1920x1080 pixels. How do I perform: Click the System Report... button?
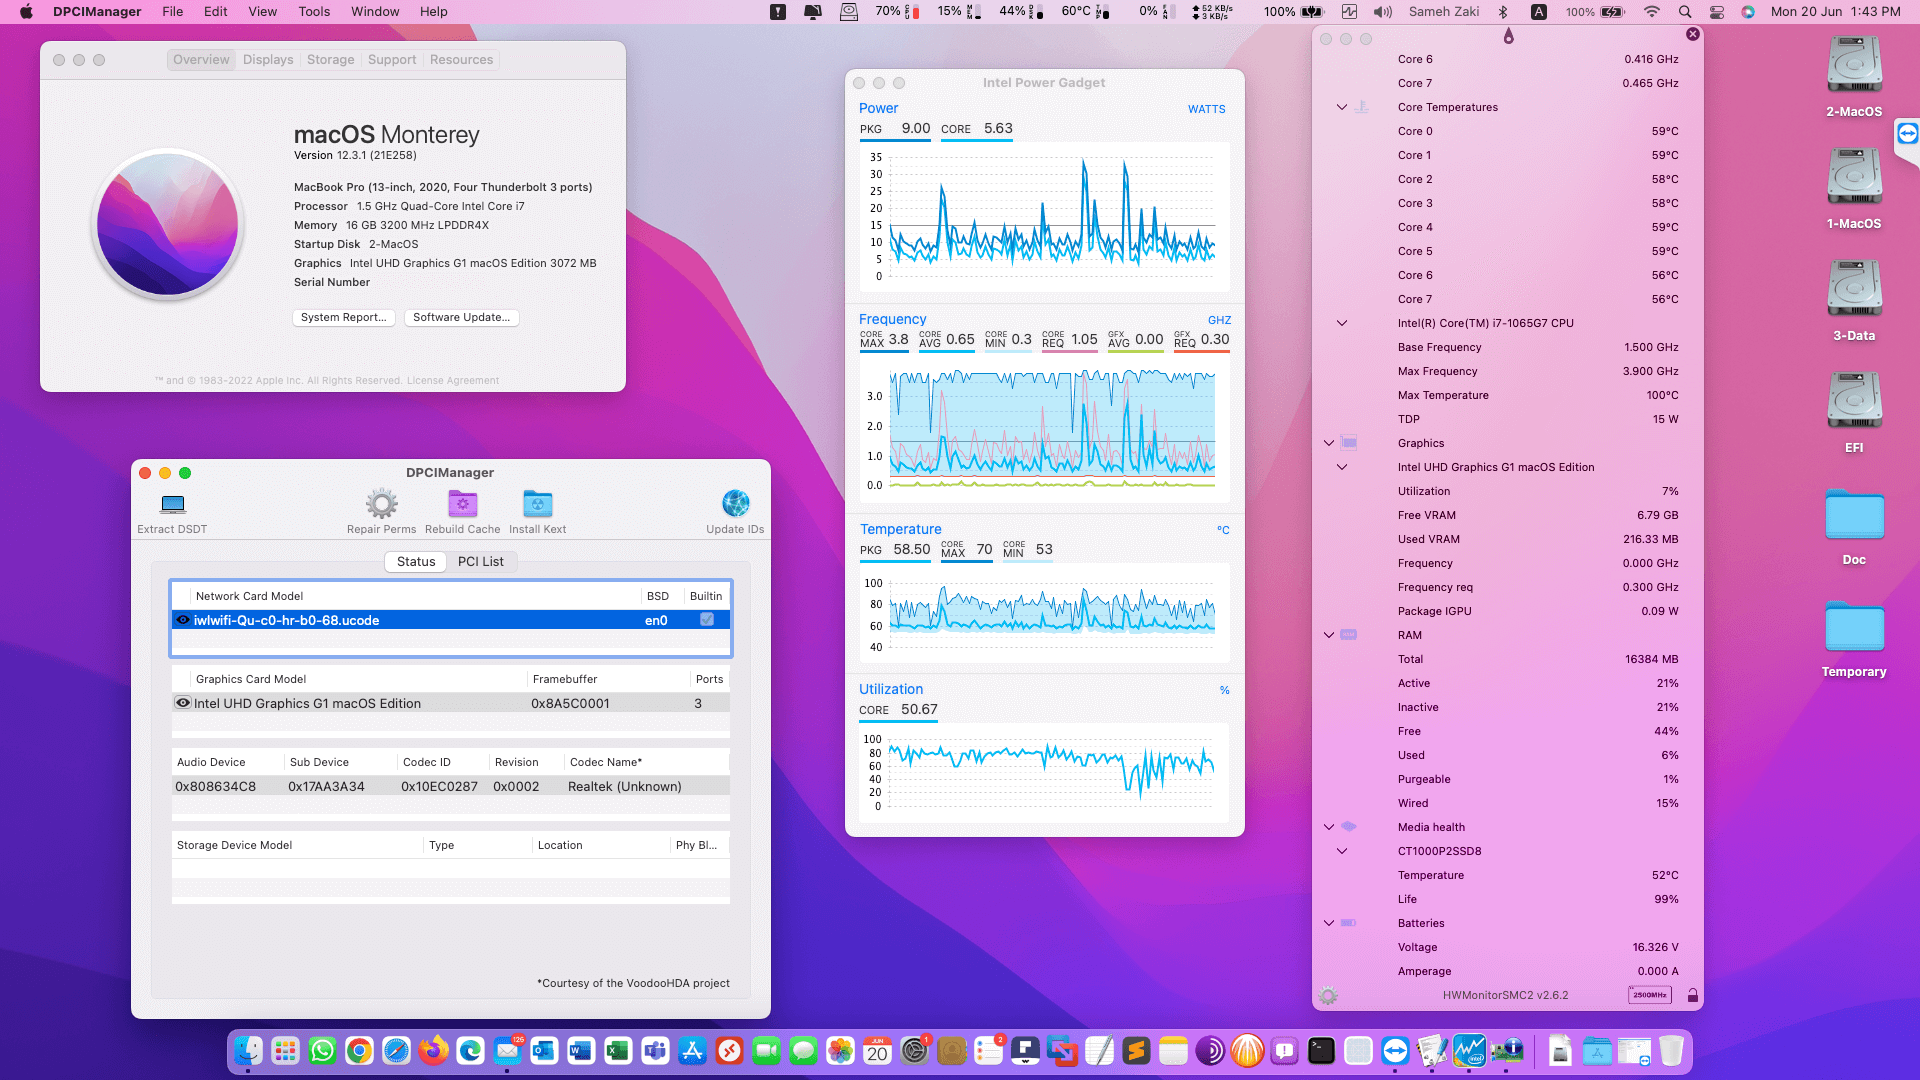[x=343, y=317]
